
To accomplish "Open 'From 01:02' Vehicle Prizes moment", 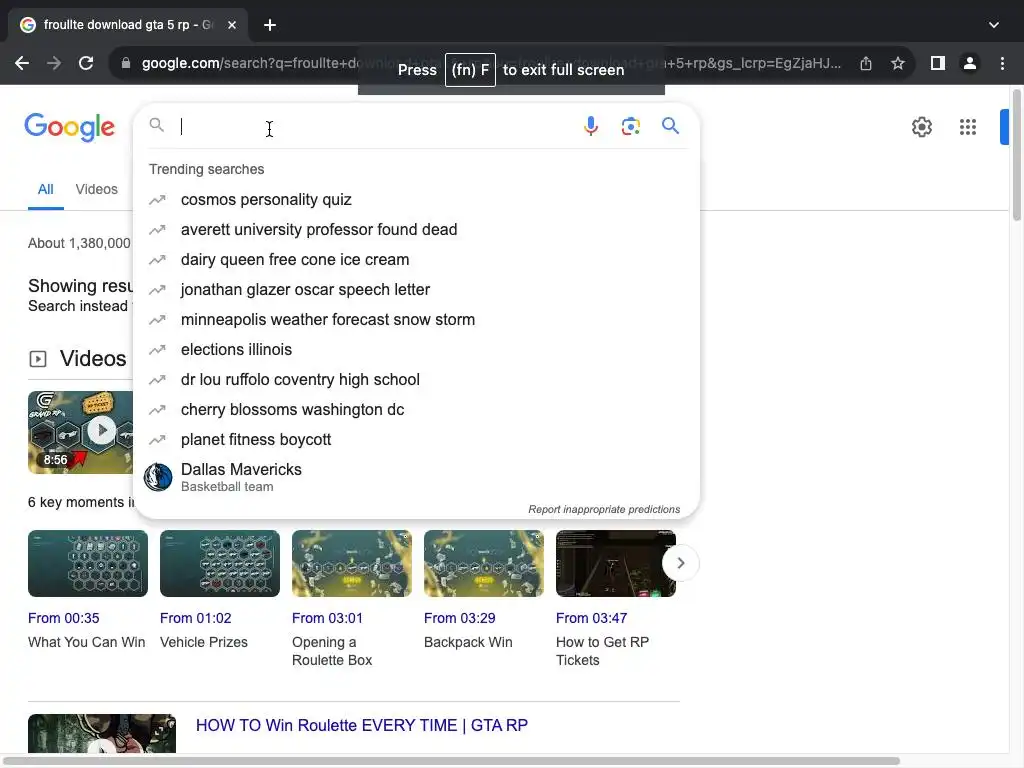I will click(195, 618).
